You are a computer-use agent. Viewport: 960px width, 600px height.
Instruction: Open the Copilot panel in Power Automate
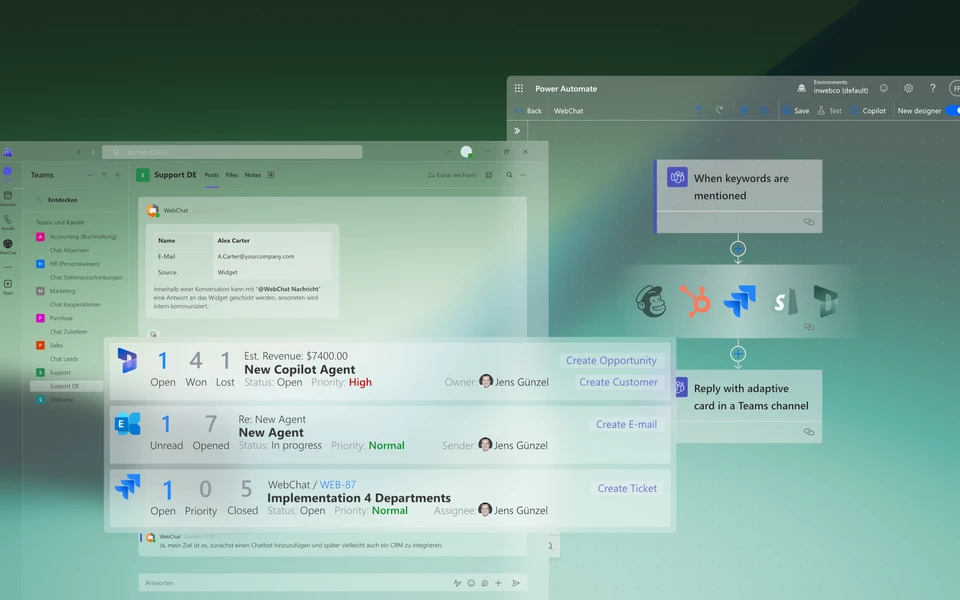pos(869,111)
